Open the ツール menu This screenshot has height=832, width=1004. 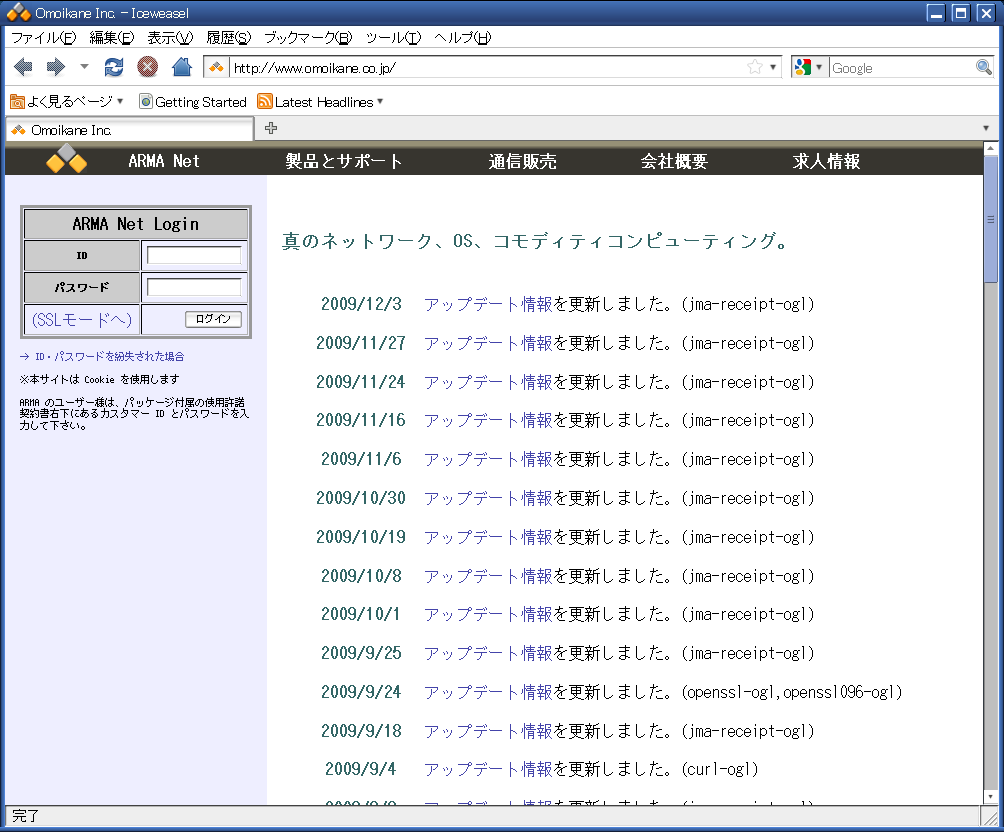[393, 38]
